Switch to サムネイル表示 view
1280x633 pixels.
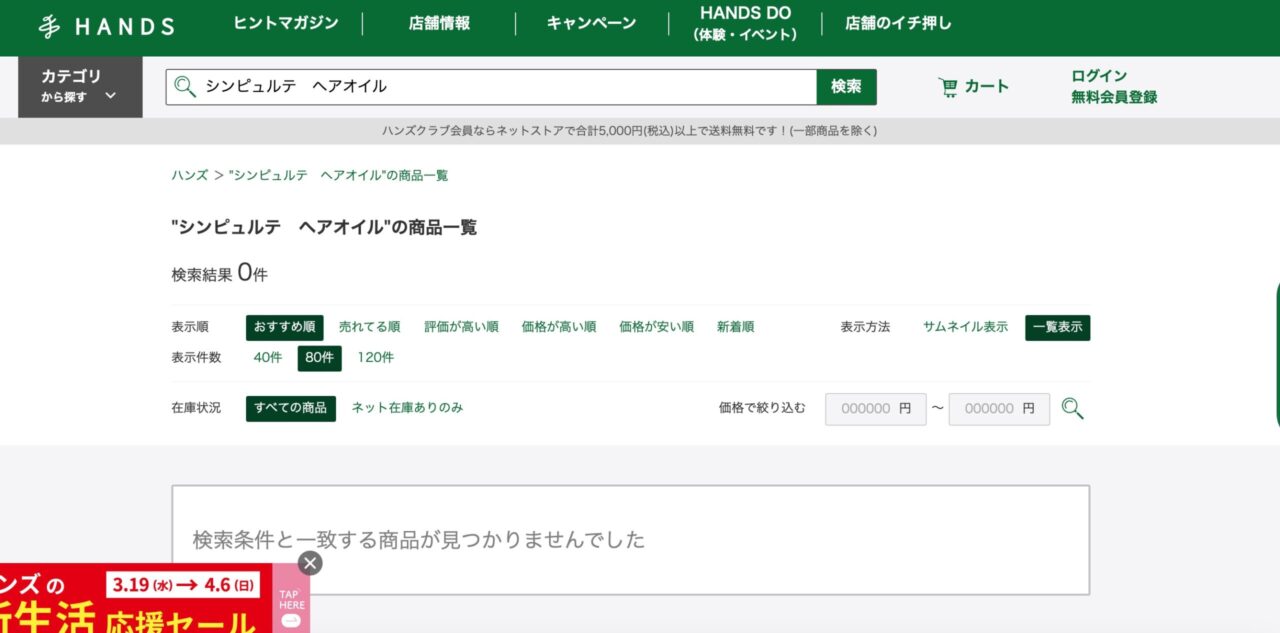pos(965,327)
